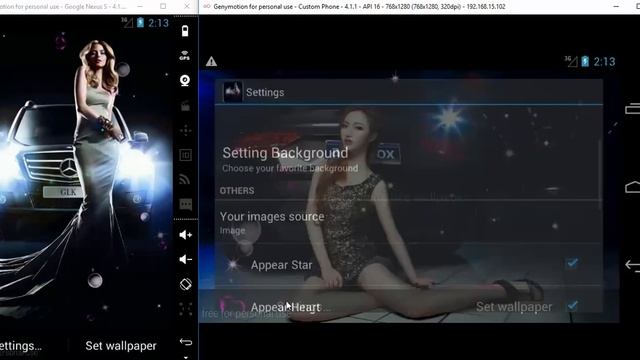The width and height of the screenshot is (640, 360).
Task: Click the 2:13 clock on Nexus 5 screen
Action: [x=158, y=23]
